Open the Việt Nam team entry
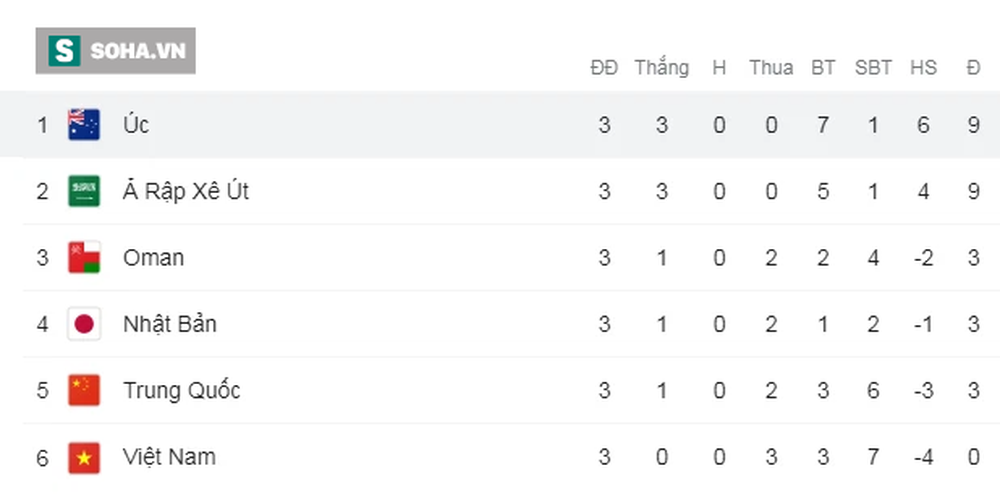 [169, 457]
